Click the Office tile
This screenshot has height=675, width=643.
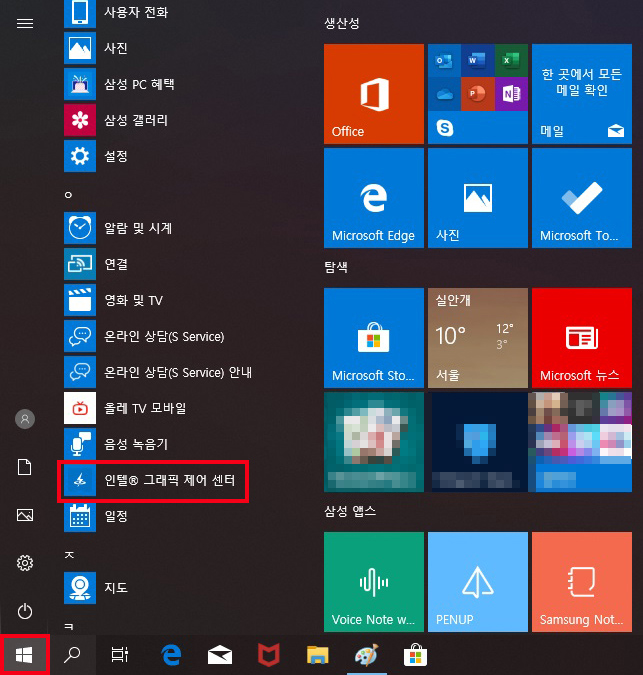pos(374,94)
